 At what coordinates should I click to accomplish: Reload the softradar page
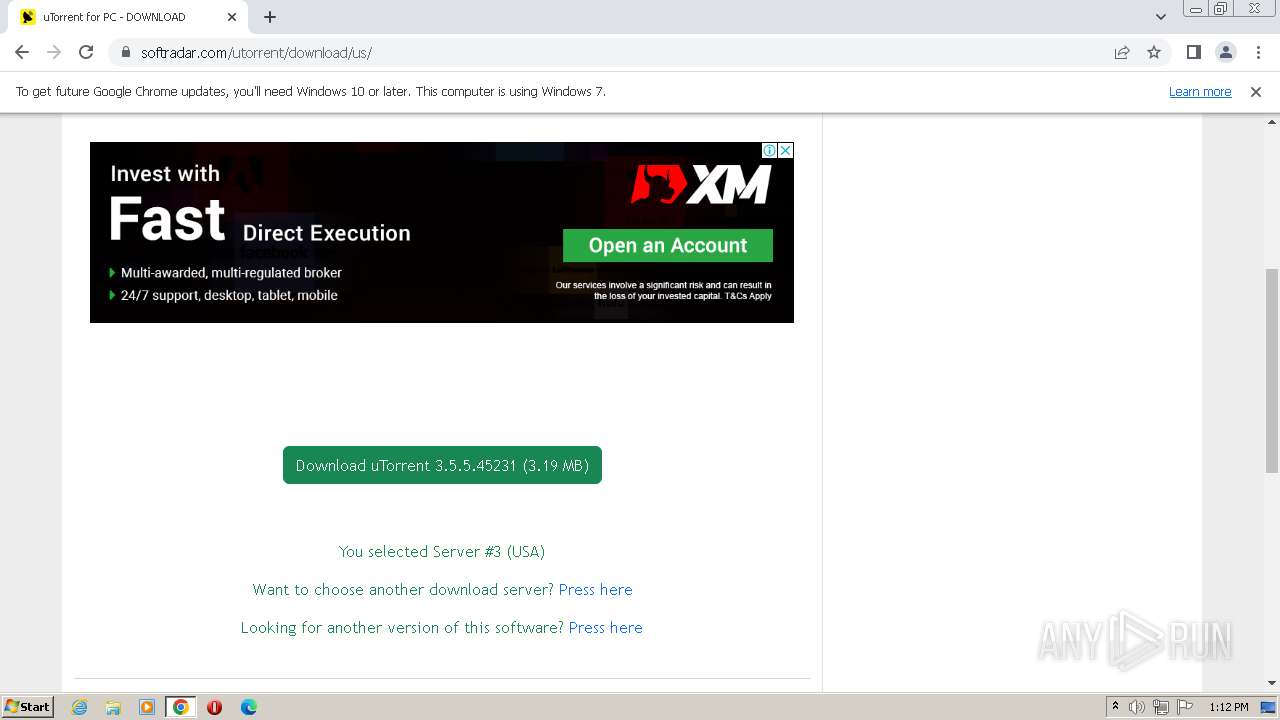click(x=86, y=52)
